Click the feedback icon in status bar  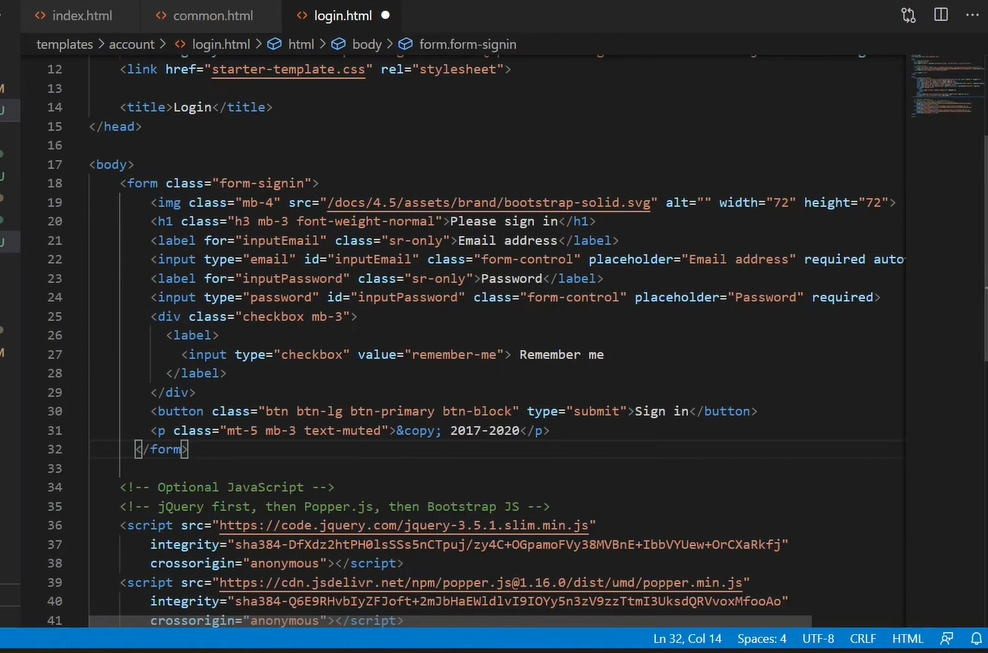point(946,639)
